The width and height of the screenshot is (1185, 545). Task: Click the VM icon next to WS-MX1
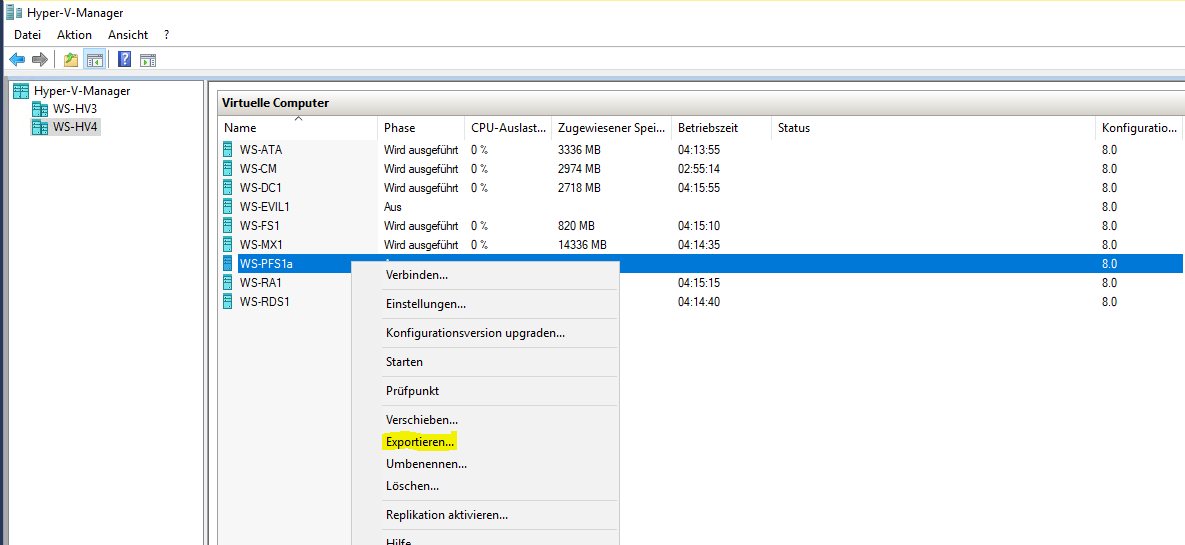tap(228, 244)
